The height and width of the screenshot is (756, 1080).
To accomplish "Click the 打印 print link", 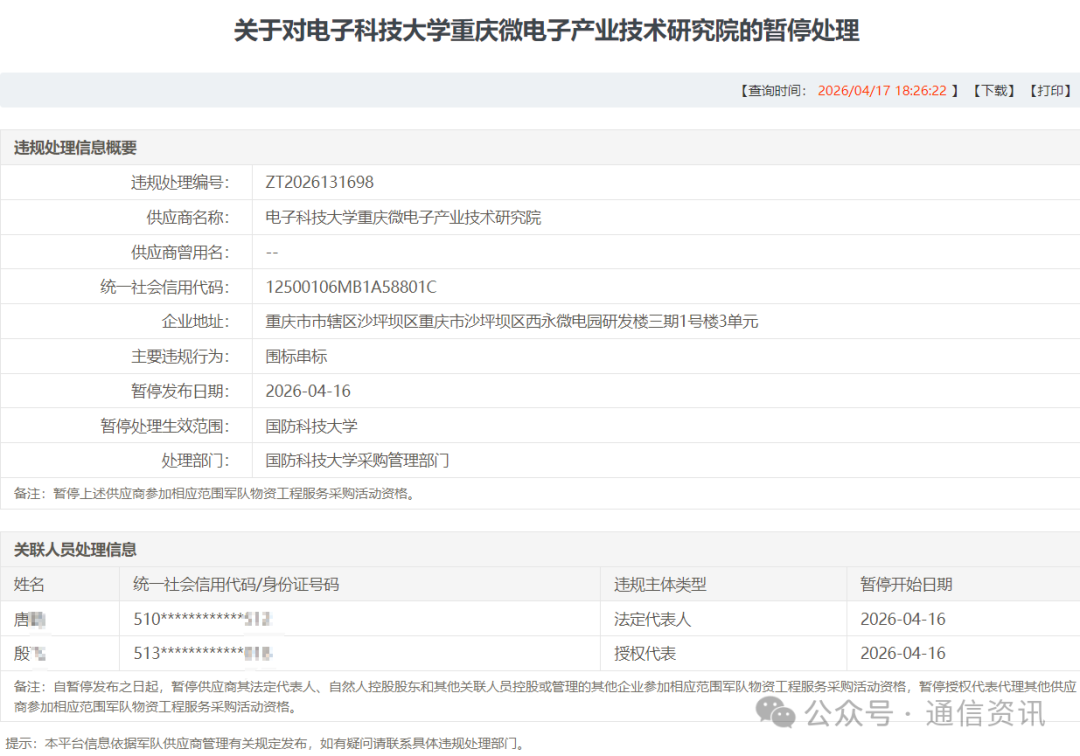I will (x=1050, y=90).
